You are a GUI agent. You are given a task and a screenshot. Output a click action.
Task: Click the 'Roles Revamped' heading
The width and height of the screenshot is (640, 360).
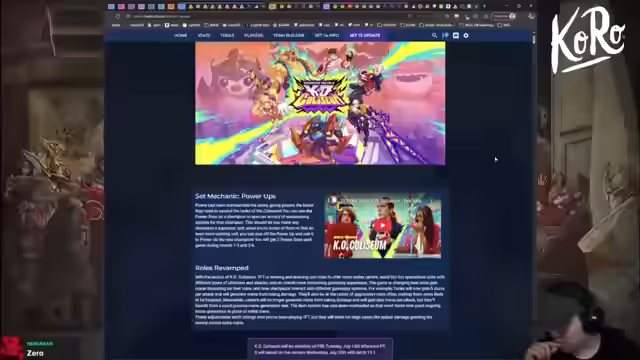[x=222, y=268]
